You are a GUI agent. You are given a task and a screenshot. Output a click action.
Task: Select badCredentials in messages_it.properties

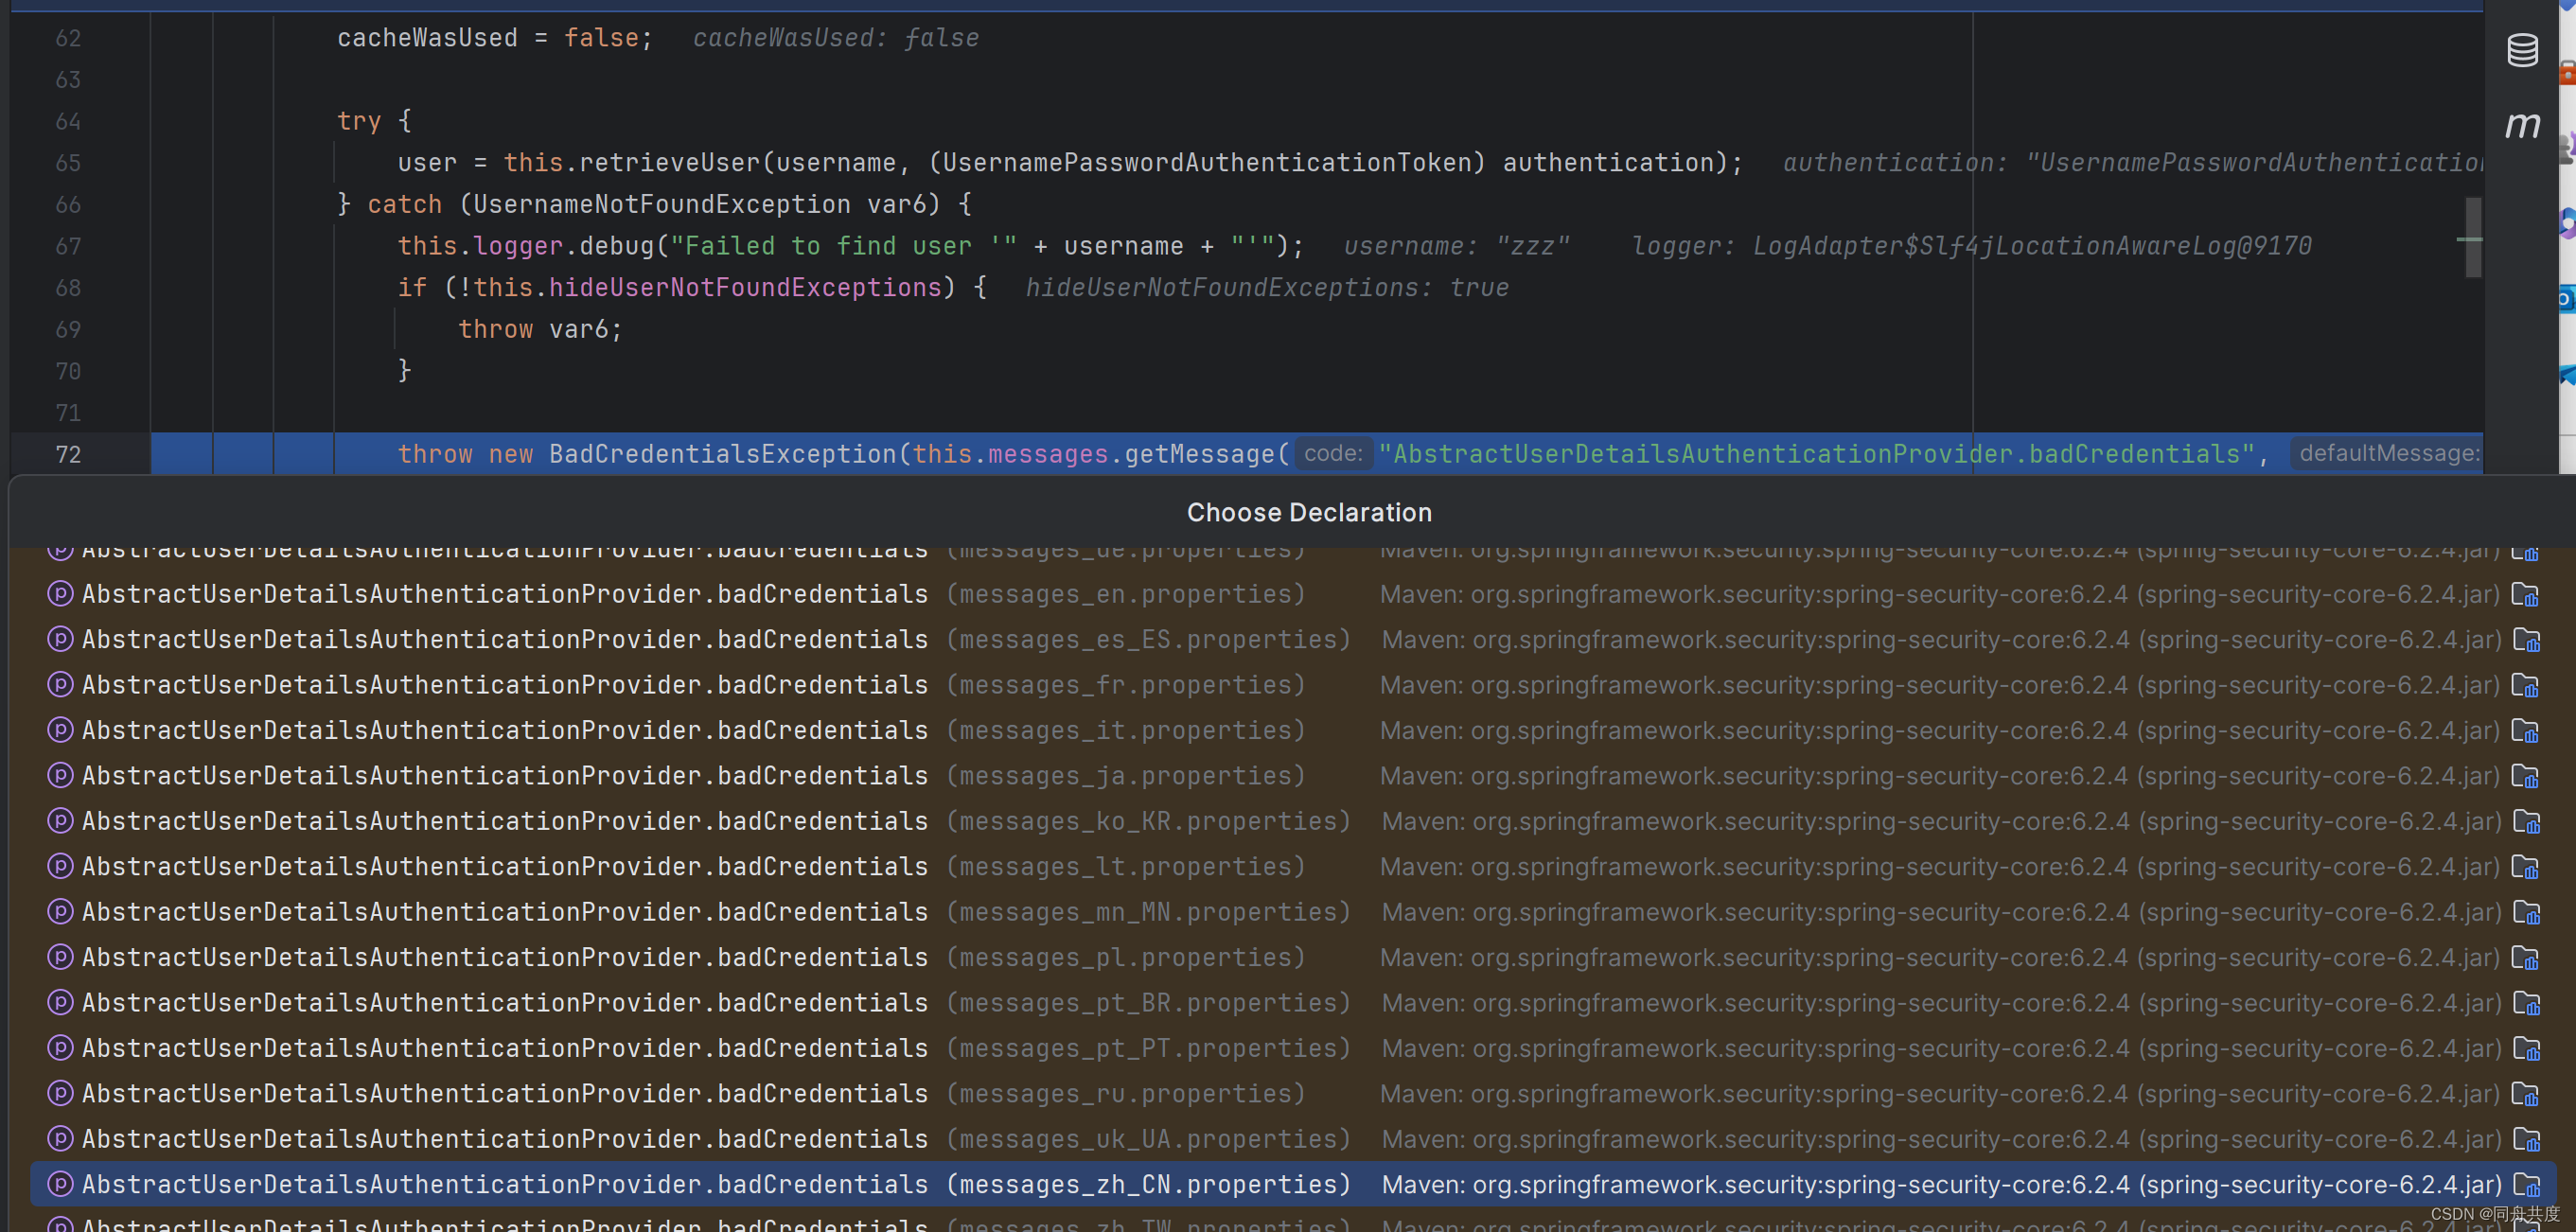click(1293, 730)
